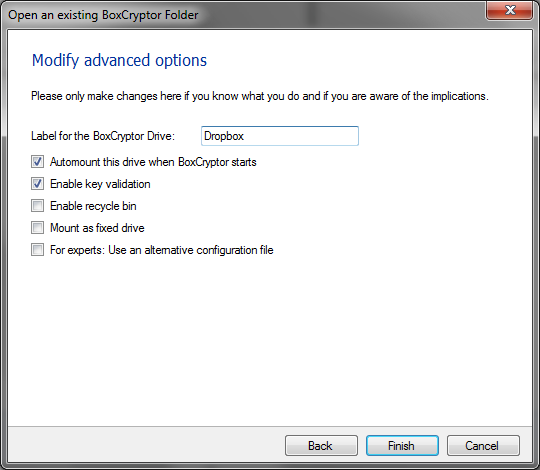The width and height of the screenshot is (540, 470).
Task: Check the Mount as fixed drive box
Action: pos(37,228)
